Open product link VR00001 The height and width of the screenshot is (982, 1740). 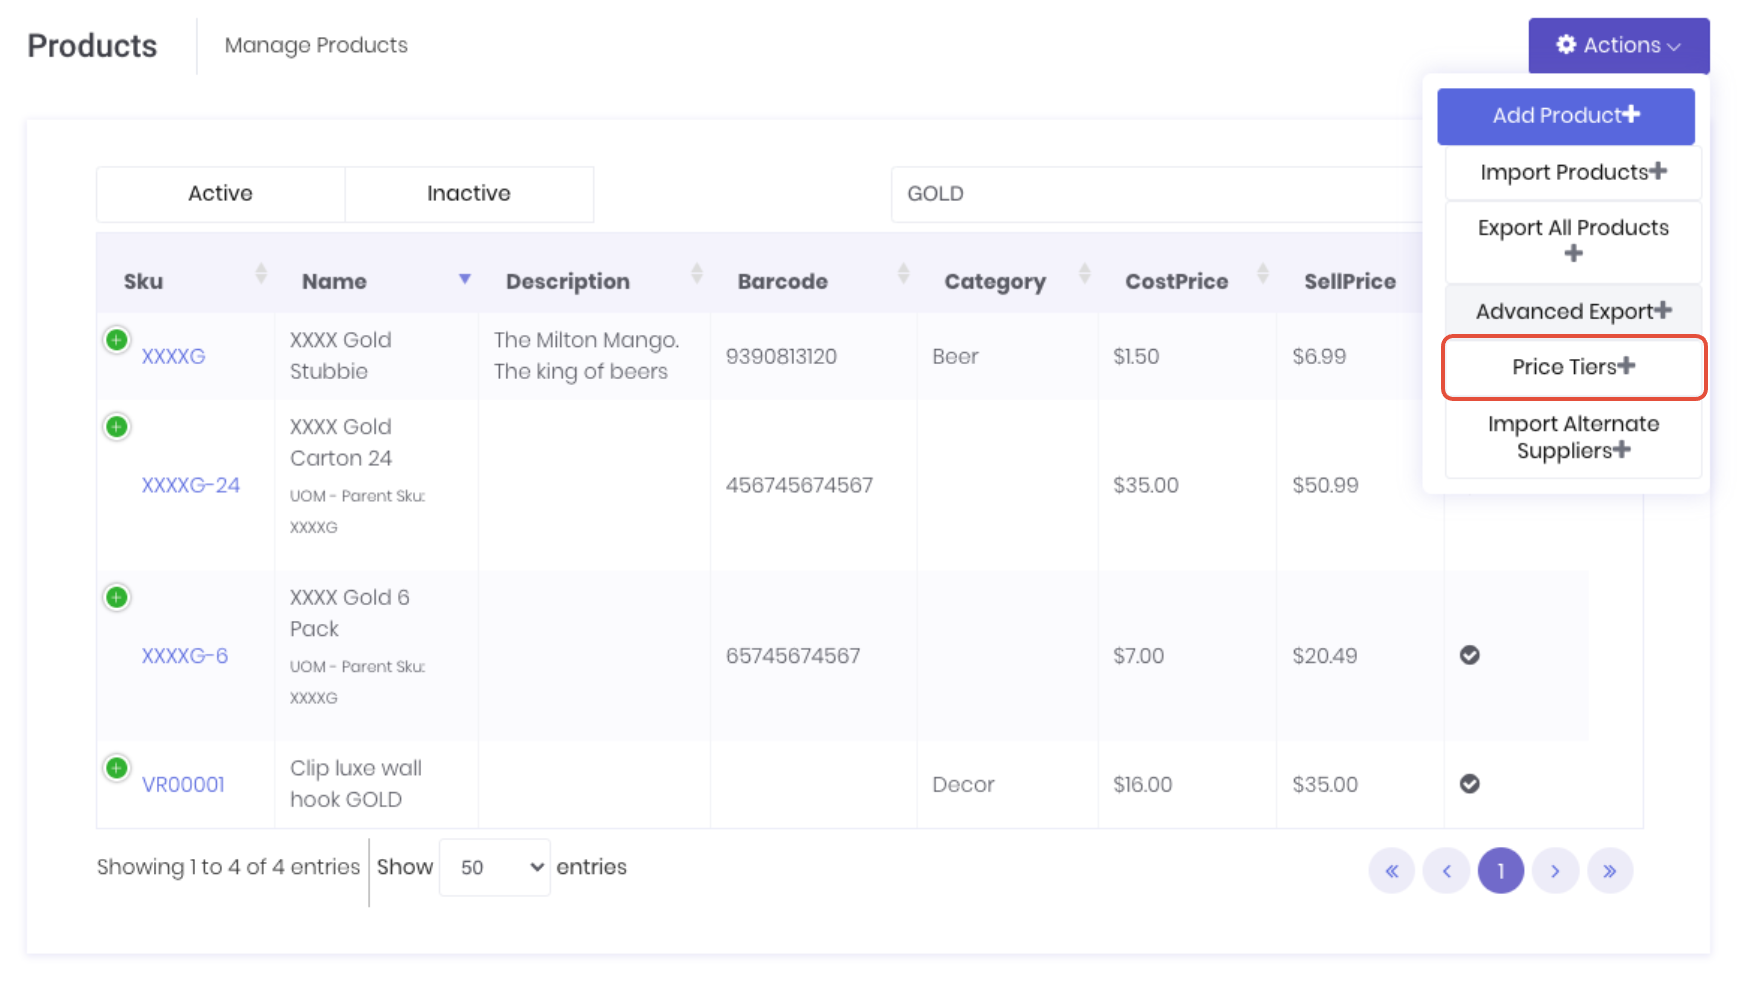[183, 785]
